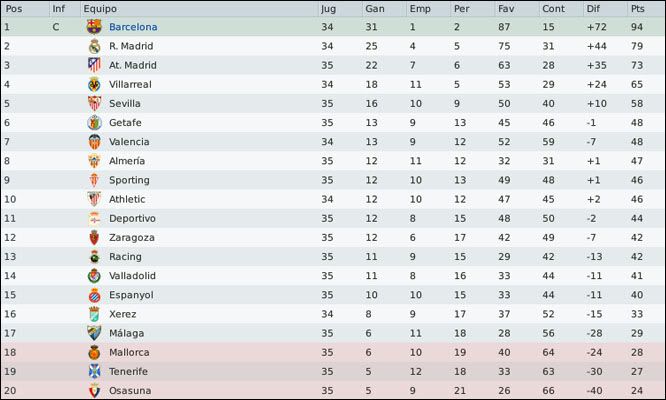Click the Tenerife club crest

point(94,371)
